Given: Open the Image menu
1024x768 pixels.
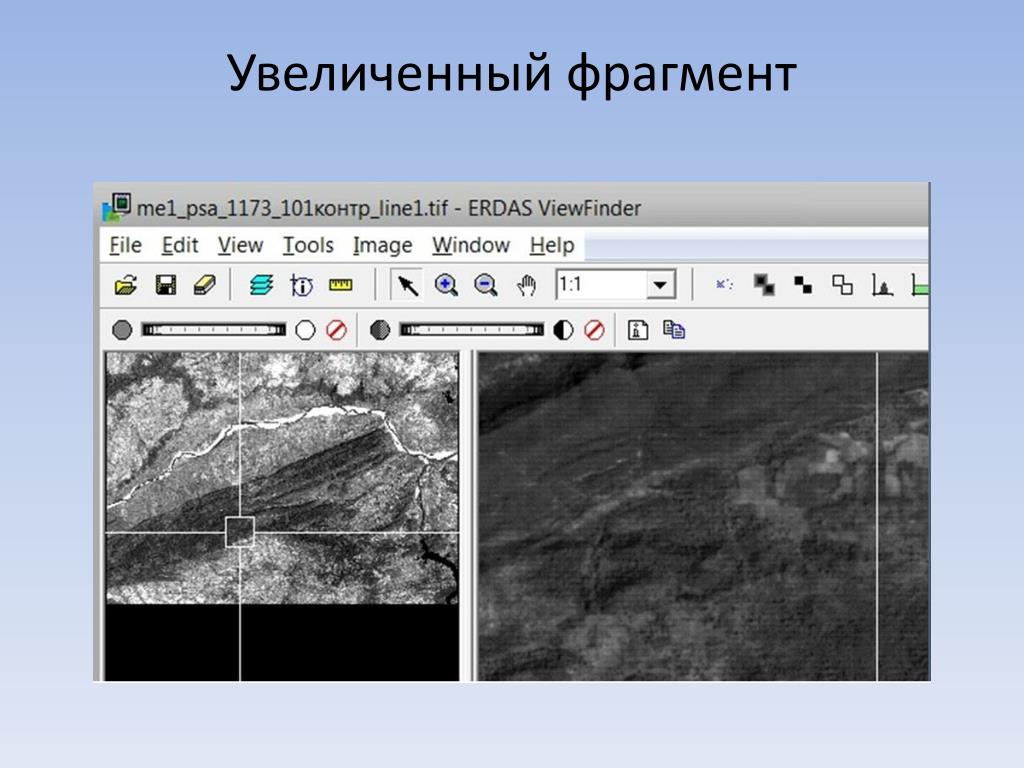Looking at the screenshot, I should click(383, 246).
